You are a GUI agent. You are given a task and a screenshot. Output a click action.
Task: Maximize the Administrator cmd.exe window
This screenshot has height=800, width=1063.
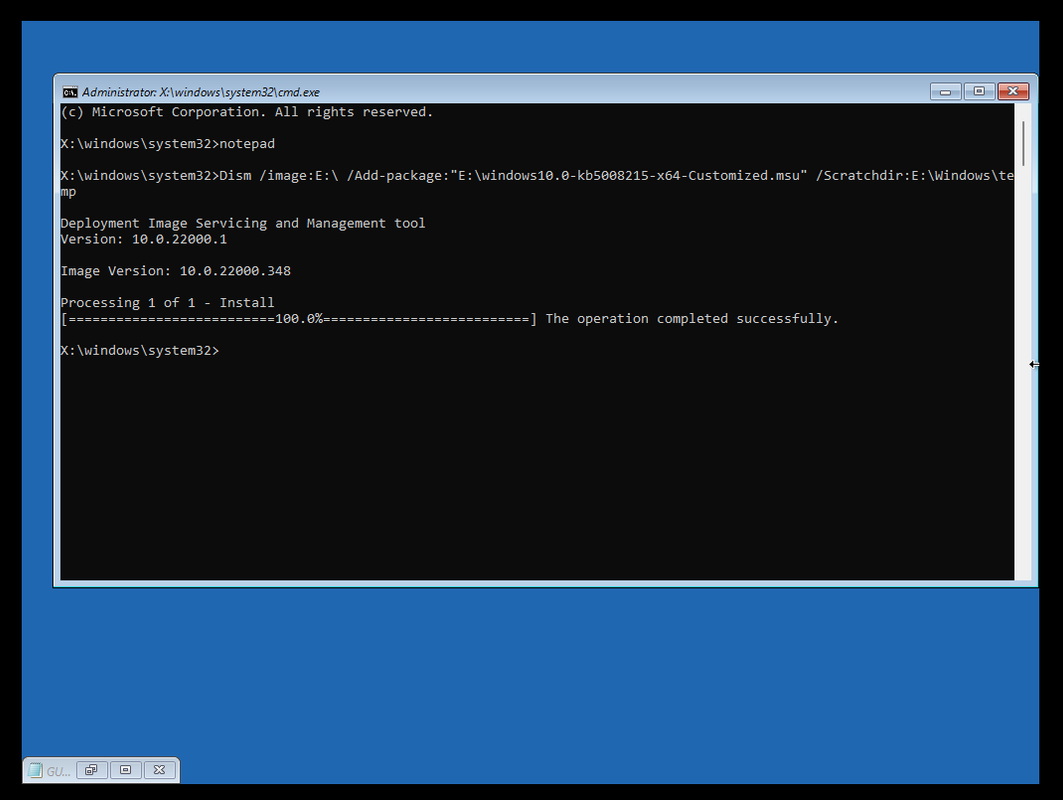(979, 91)
